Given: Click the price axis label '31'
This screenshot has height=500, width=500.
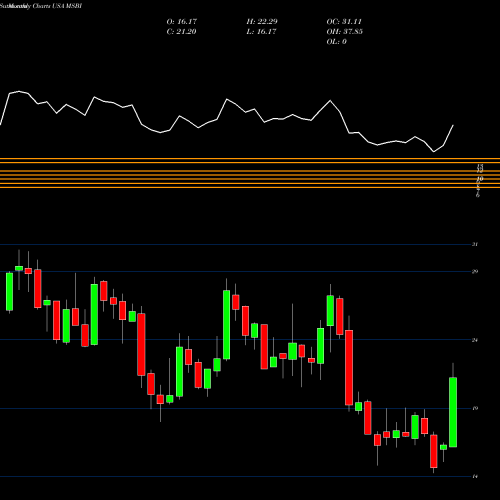Looking at the screenshot, I should click(475, 244).
